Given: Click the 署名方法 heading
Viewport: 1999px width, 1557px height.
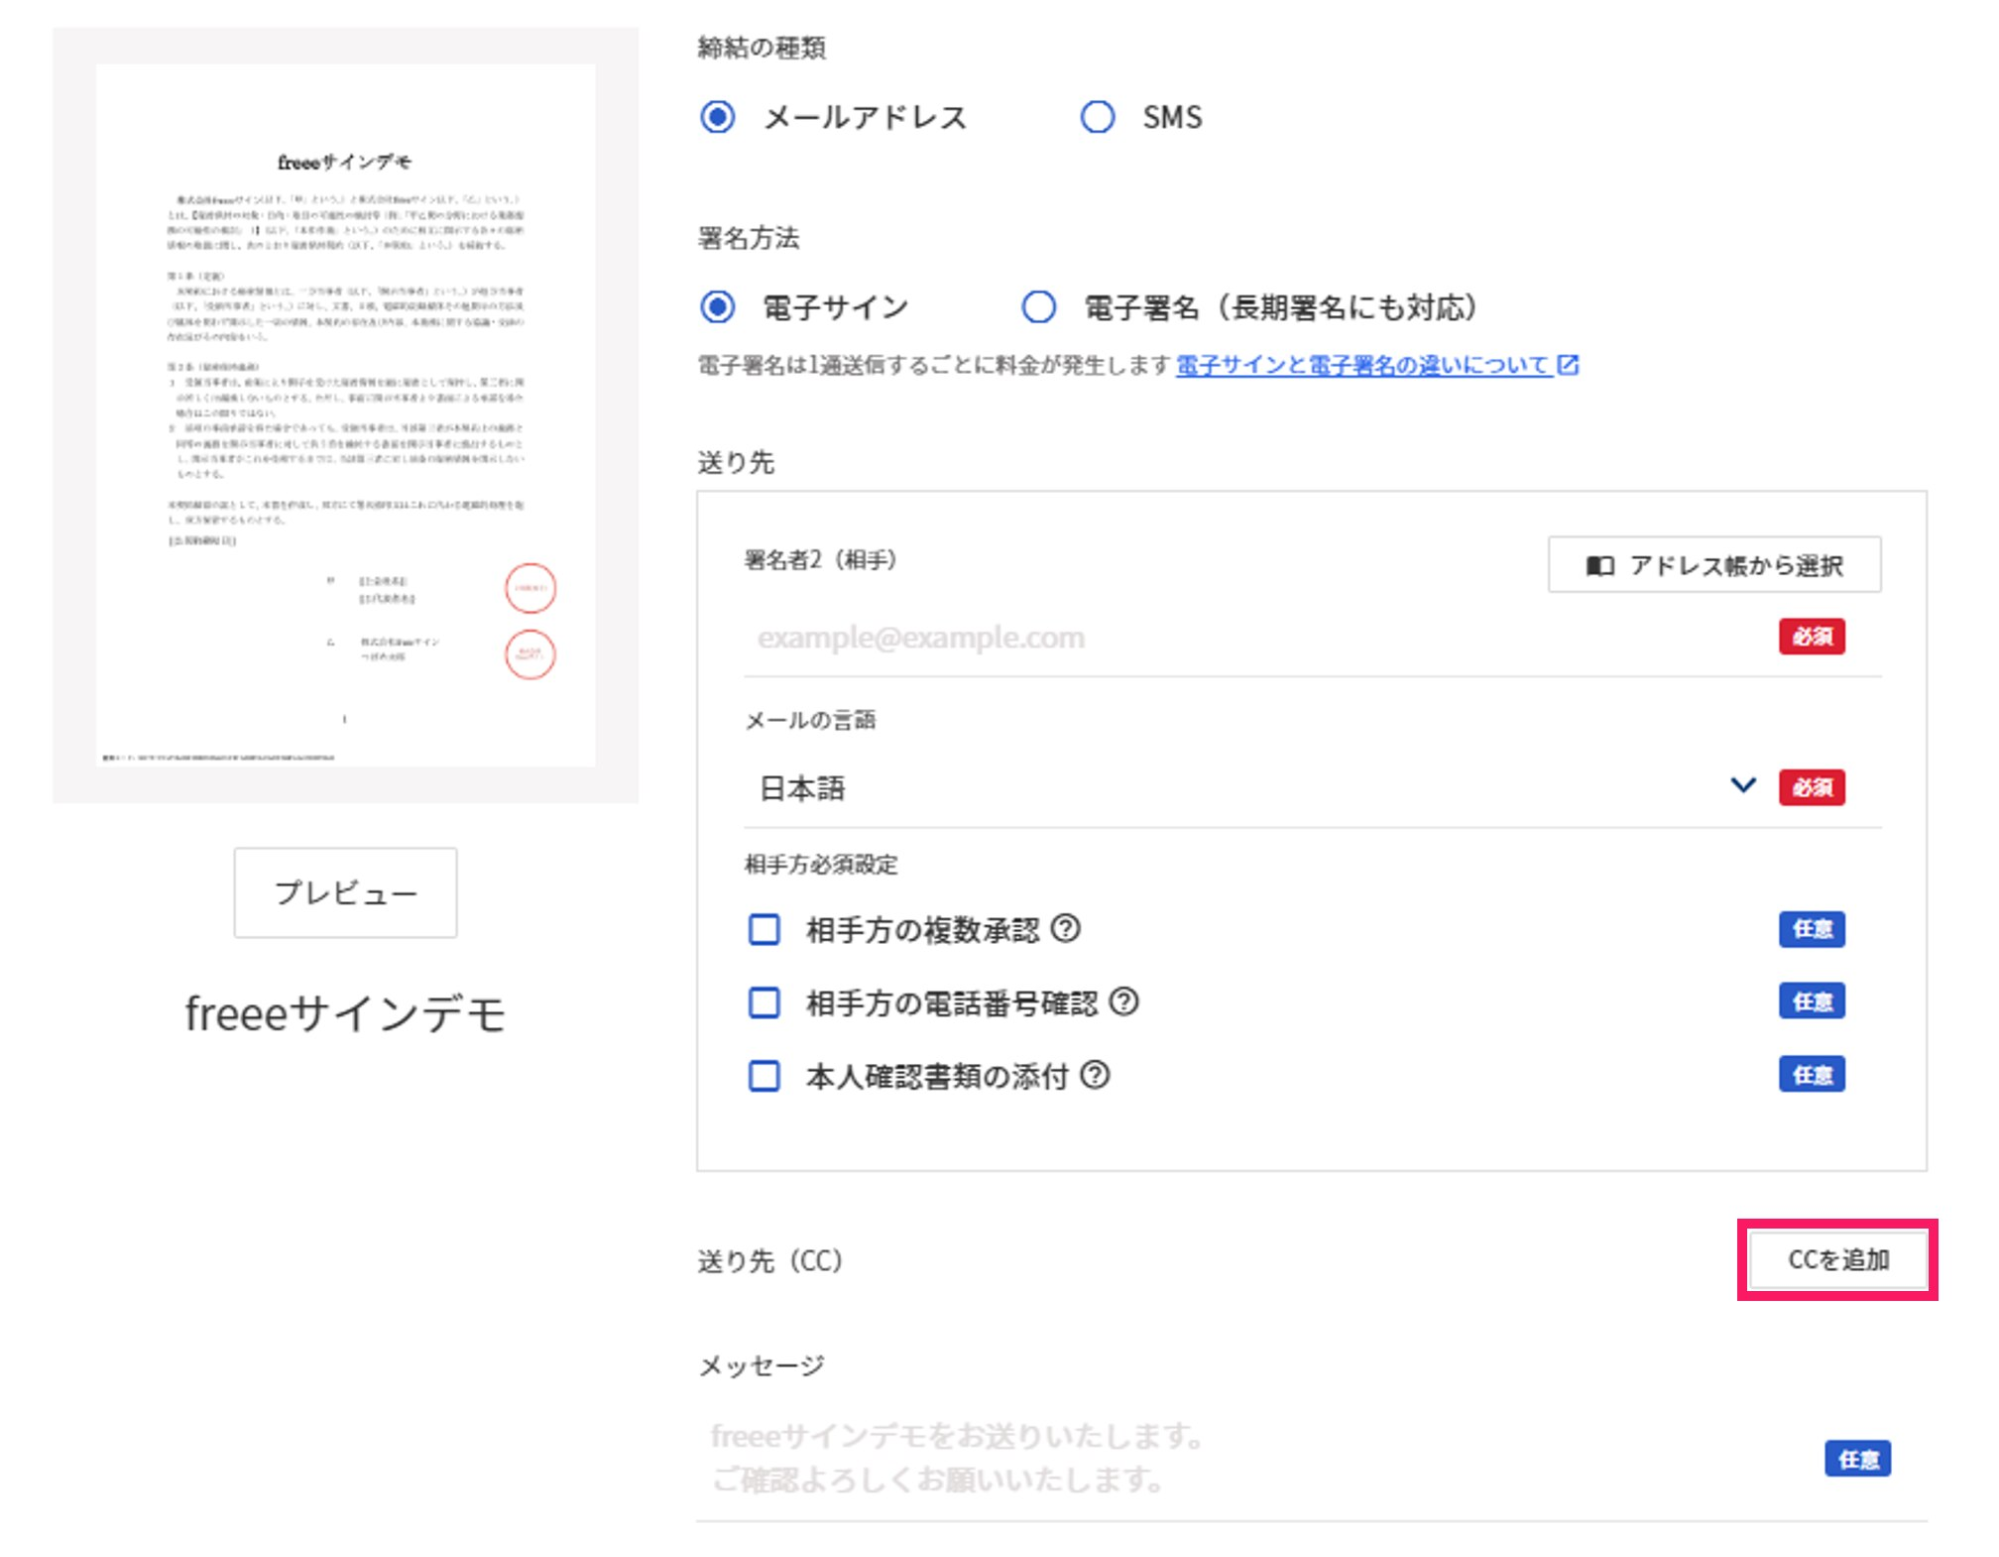Looking at the screenshot, I should coord(748,238).
